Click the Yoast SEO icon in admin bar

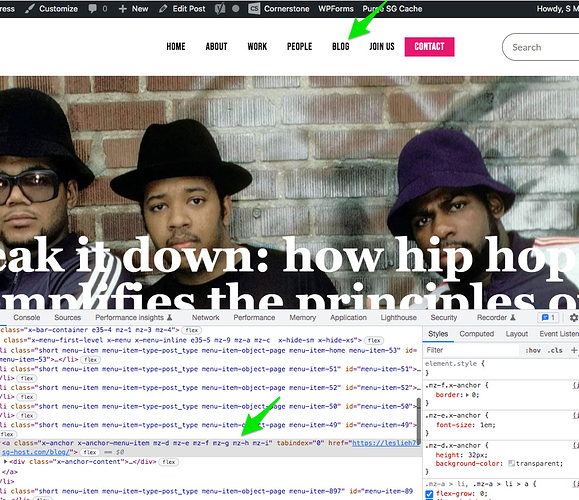(x=220, y=8)
